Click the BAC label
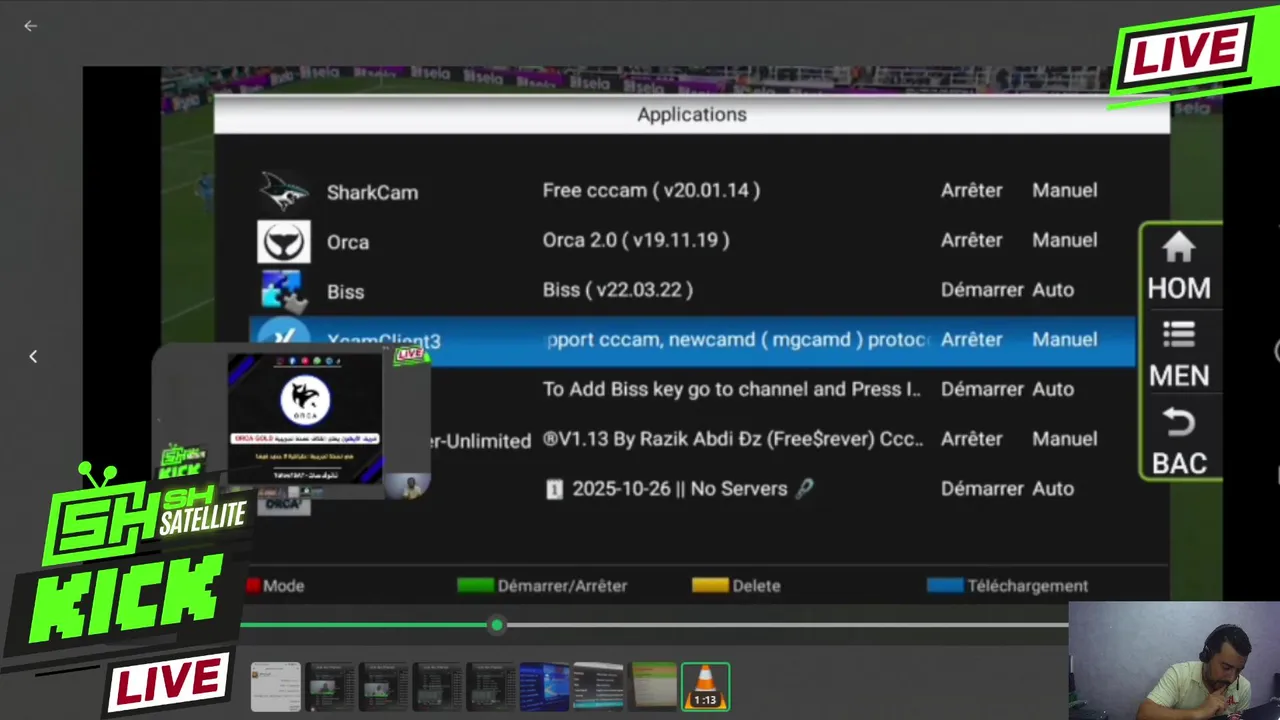The width and height of the screenshot is (1280, 720). 1179,464
